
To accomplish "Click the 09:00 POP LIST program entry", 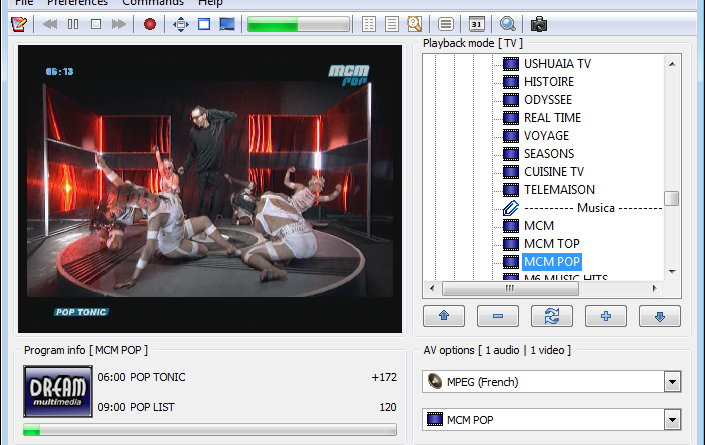I will 136,407.
